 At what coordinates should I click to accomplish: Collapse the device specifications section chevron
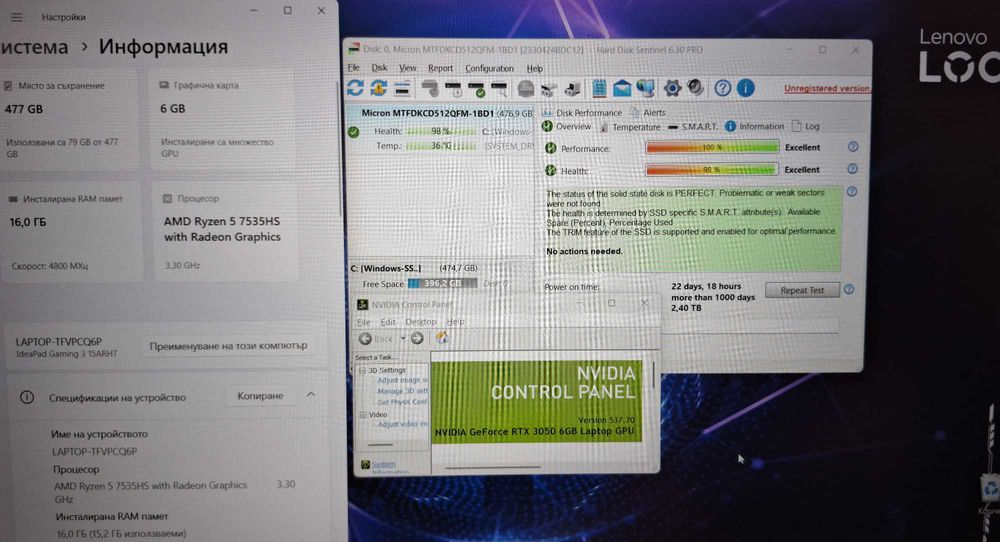pos(311,395)
